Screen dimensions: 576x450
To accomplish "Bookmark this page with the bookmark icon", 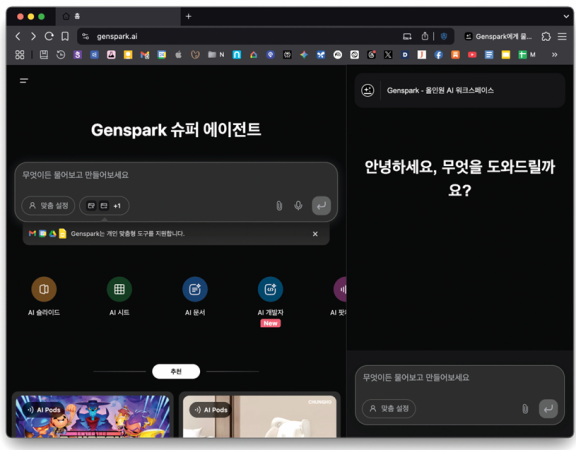I will coord(65,36).
